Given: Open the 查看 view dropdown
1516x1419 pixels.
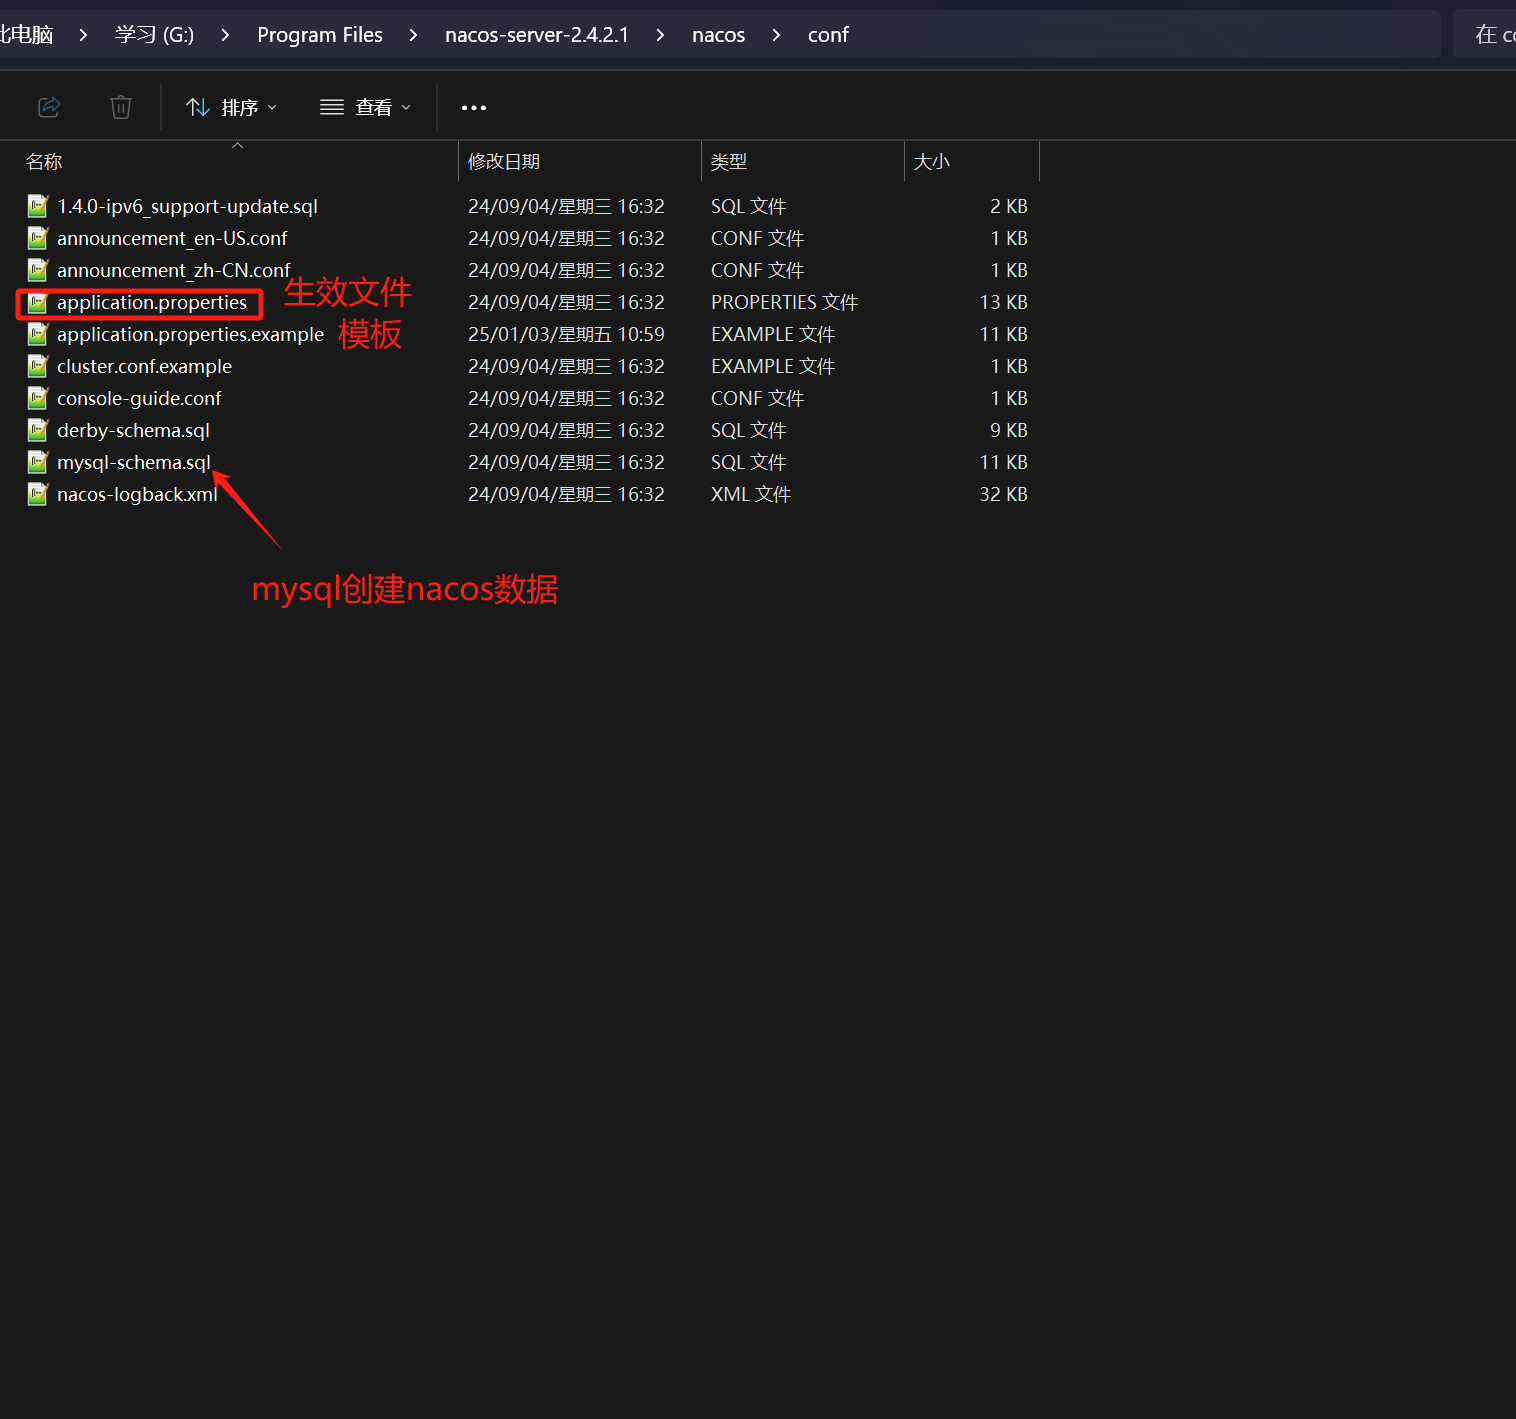Looking at the screenshot, I should pos(365,107).
